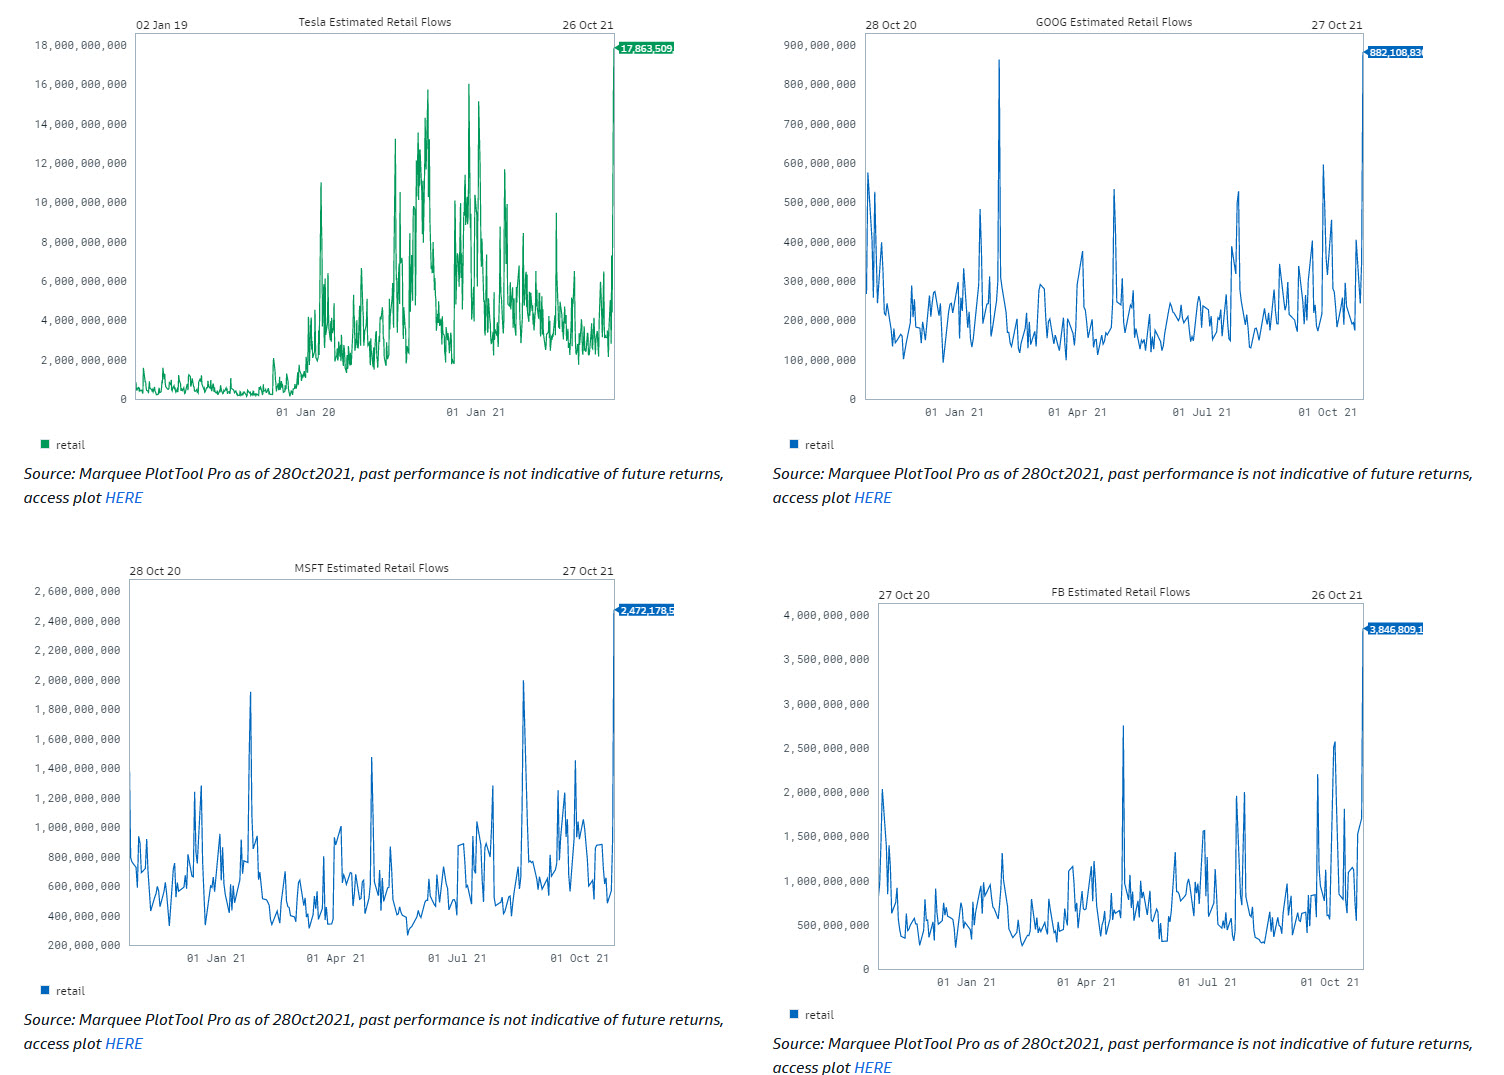Click the Tesla Estimated Retail Flows title
1504x1075 pixels.
point(374,22)
